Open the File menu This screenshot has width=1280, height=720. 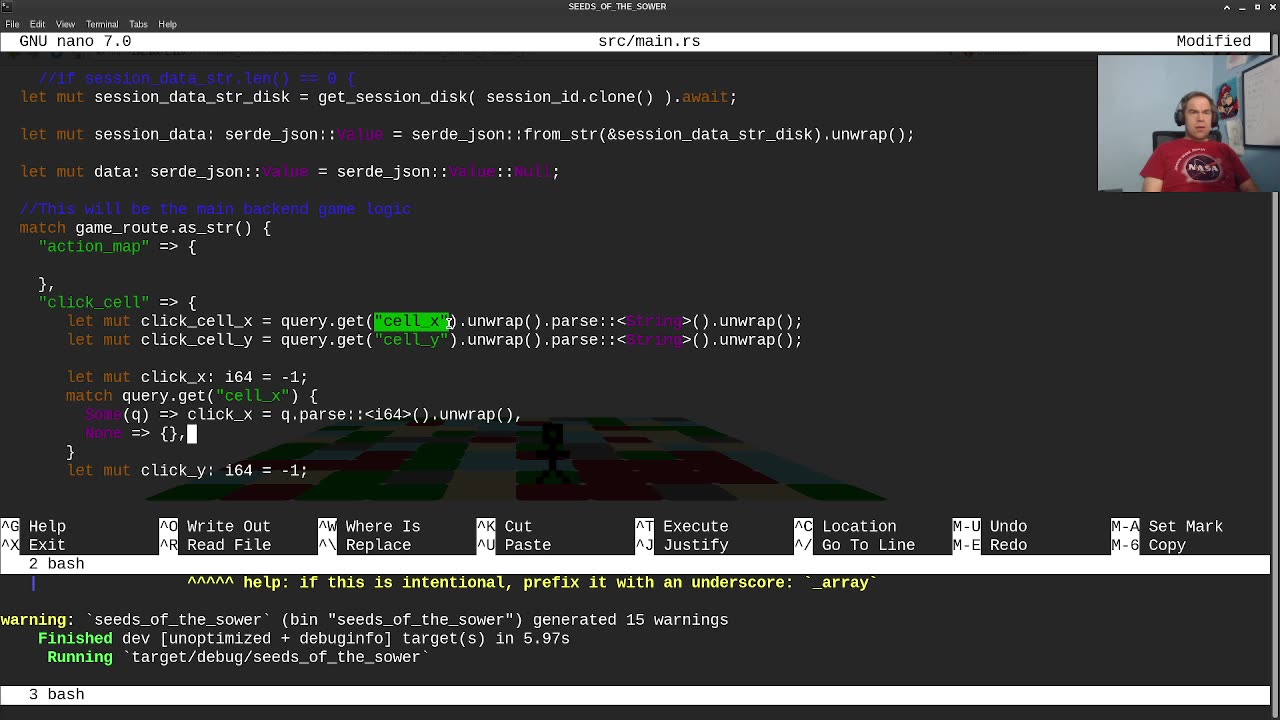pos(12,24)
